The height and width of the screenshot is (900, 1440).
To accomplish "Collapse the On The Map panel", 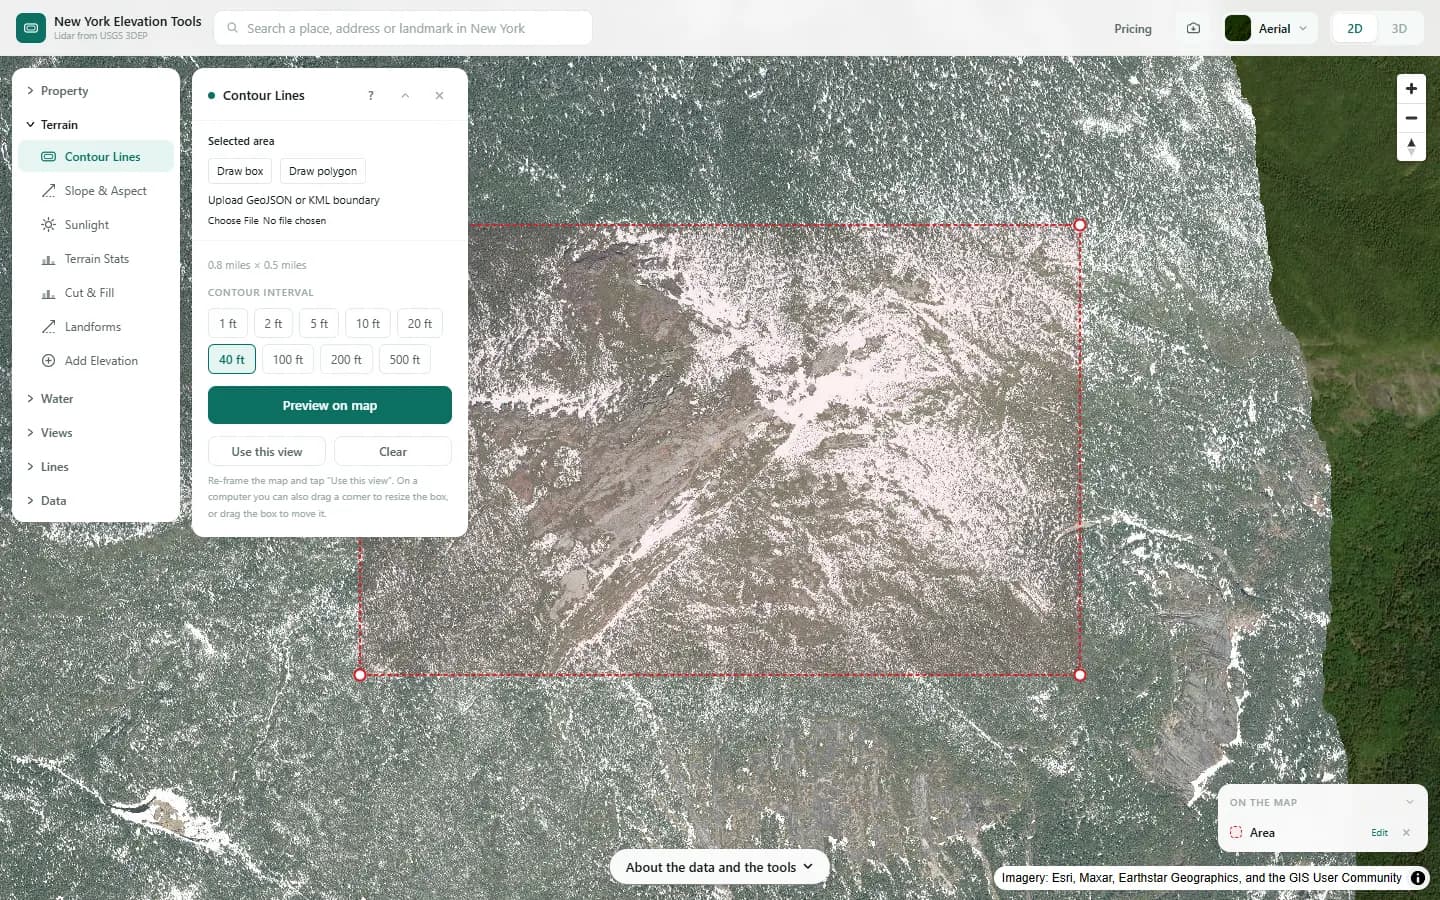I will pos(1410,802).
